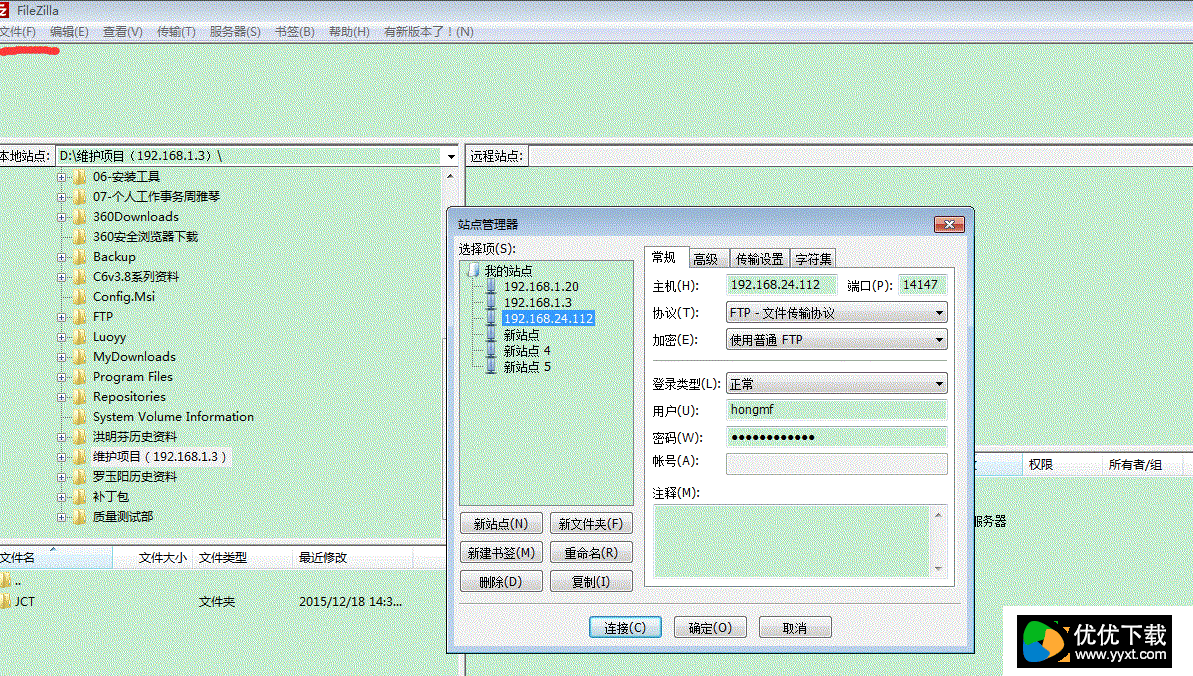Viewport: 1193px width, 676px height.
Task: Open the 查看(V) menu
Action: (x=122, y=32)
